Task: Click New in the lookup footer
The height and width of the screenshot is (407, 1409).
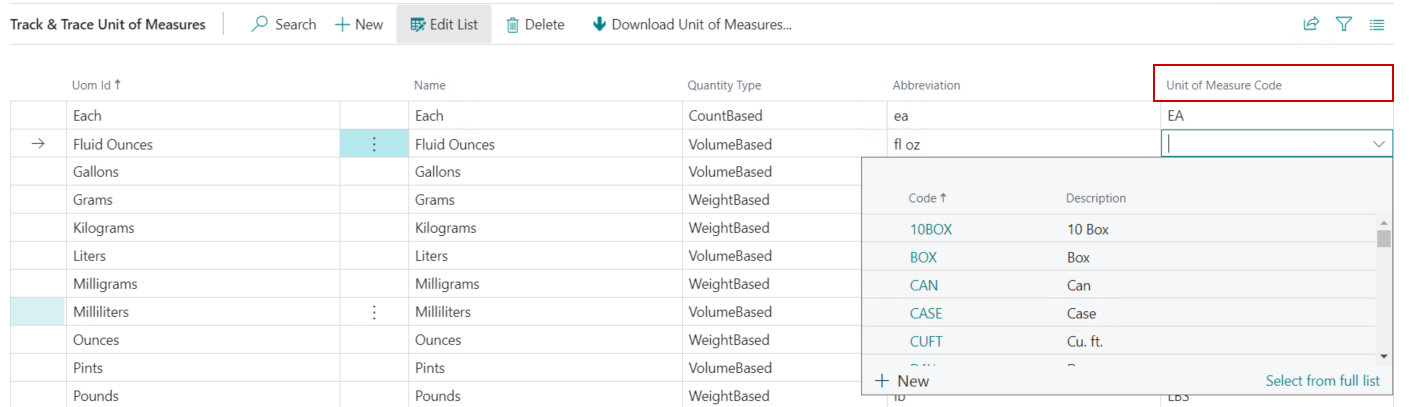Action: (x=902, y=381)
